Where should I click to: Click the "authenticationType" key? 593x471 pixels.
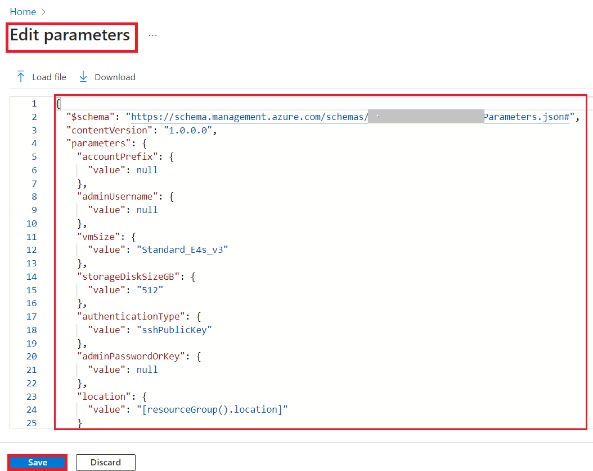pos(131,317)
